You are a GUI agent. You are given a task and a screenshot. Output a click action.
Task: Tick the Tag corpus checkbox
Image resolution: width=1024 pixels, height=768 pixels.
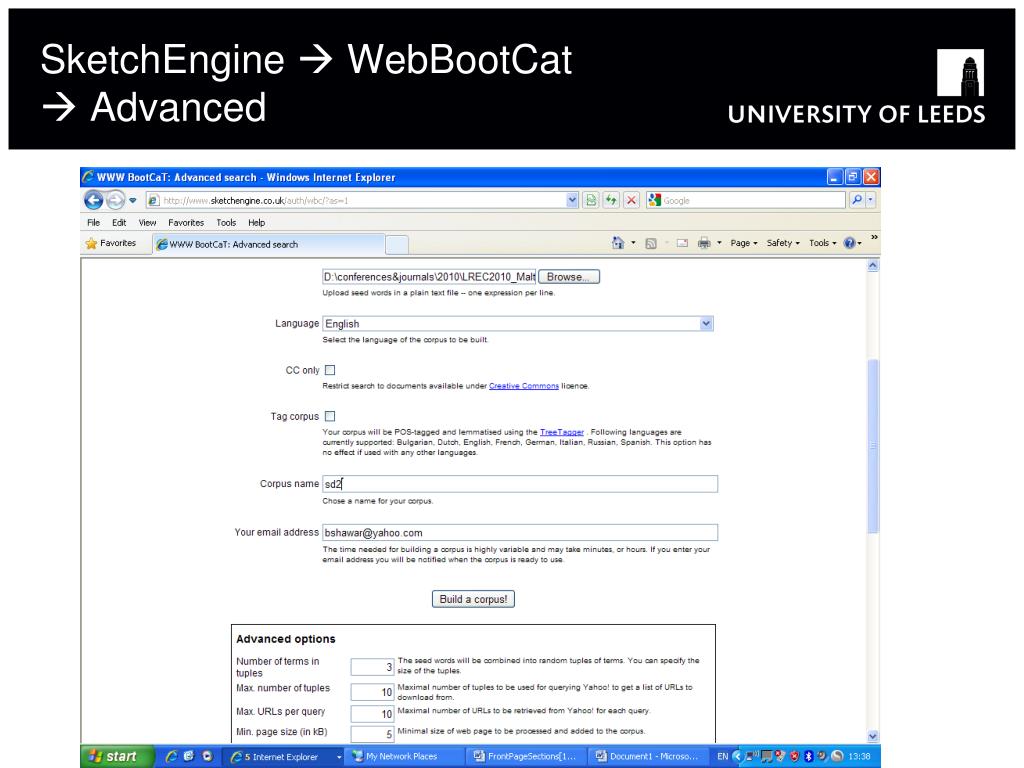pyautogui.click(x=330, y=416)
